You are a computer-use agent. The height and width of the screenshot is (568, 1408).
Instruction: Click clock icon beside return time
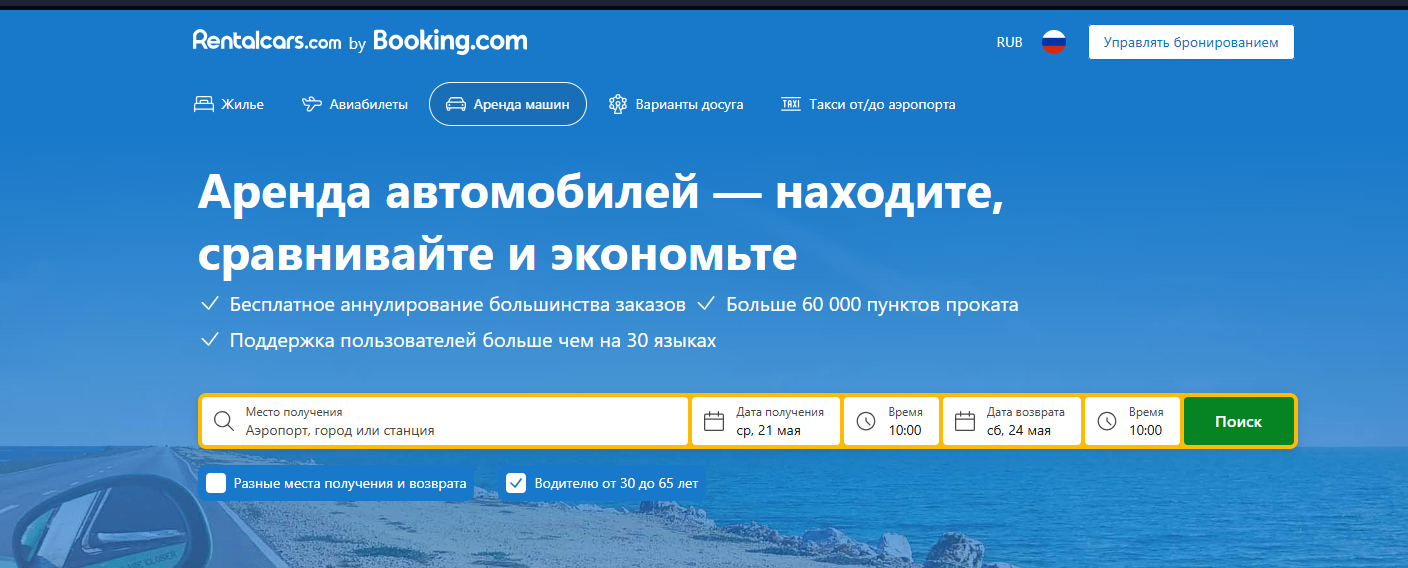click(1107, 421)
